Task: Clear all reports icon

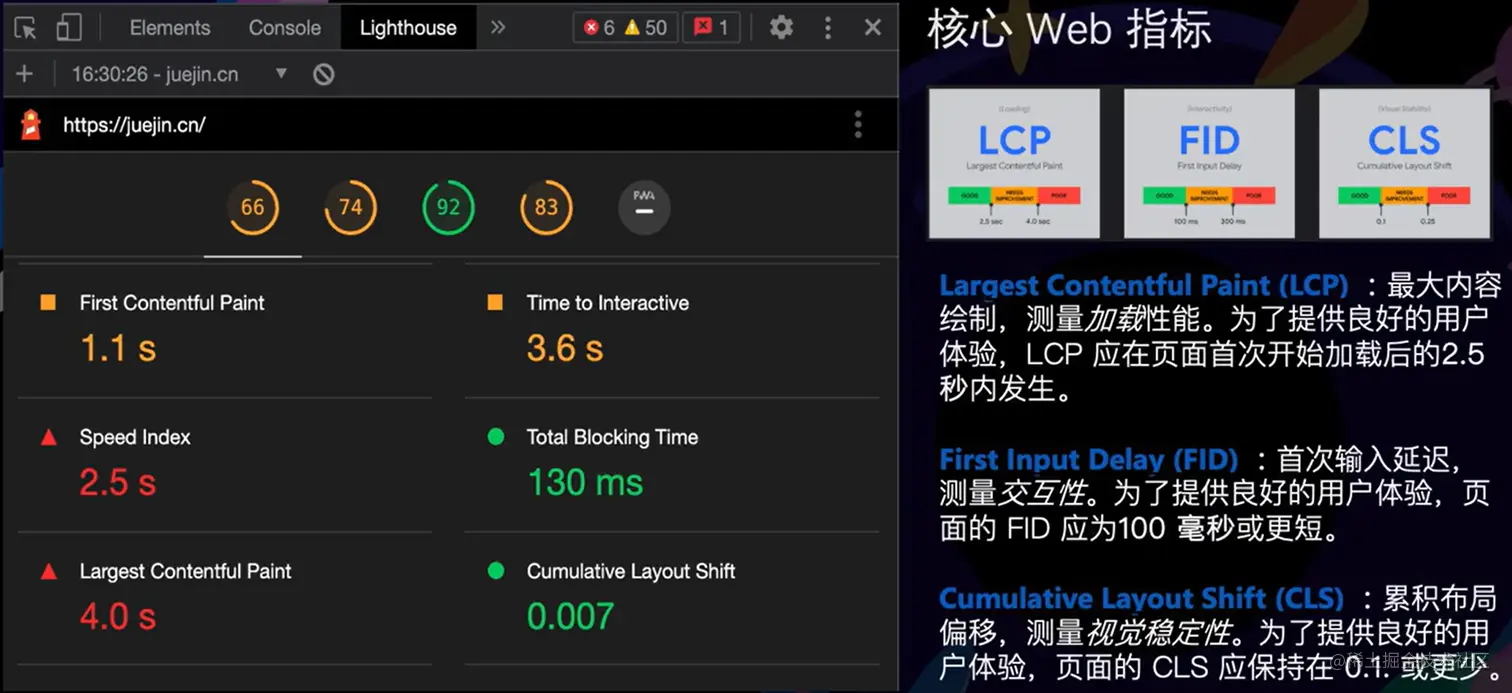Action: pyautogui.click(x=323, y=74)
